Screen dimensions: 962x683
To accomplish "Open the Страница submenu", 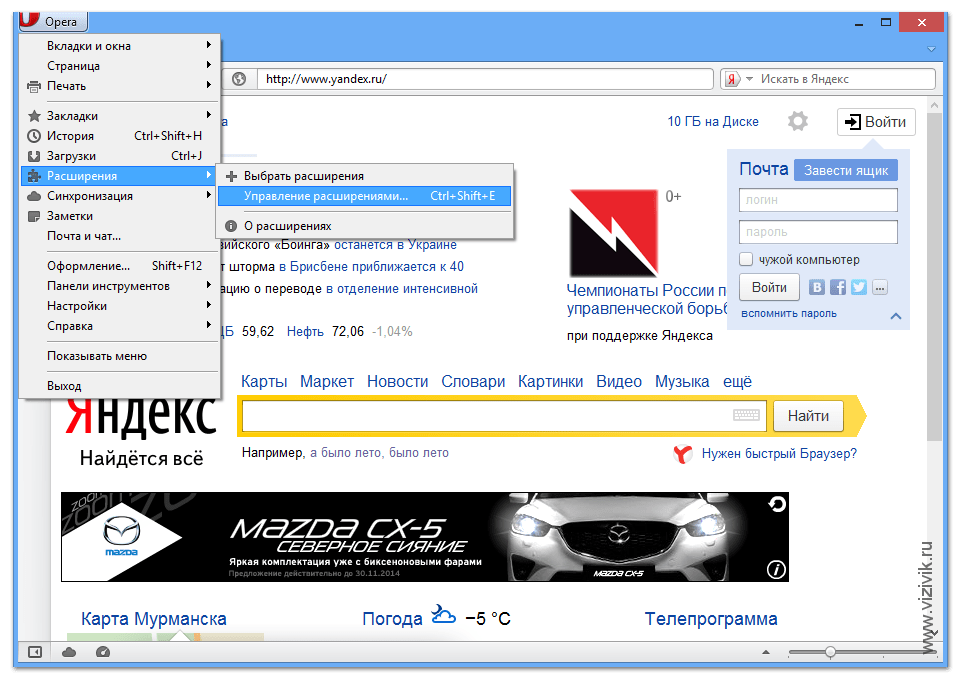I will tap(120, 66).
